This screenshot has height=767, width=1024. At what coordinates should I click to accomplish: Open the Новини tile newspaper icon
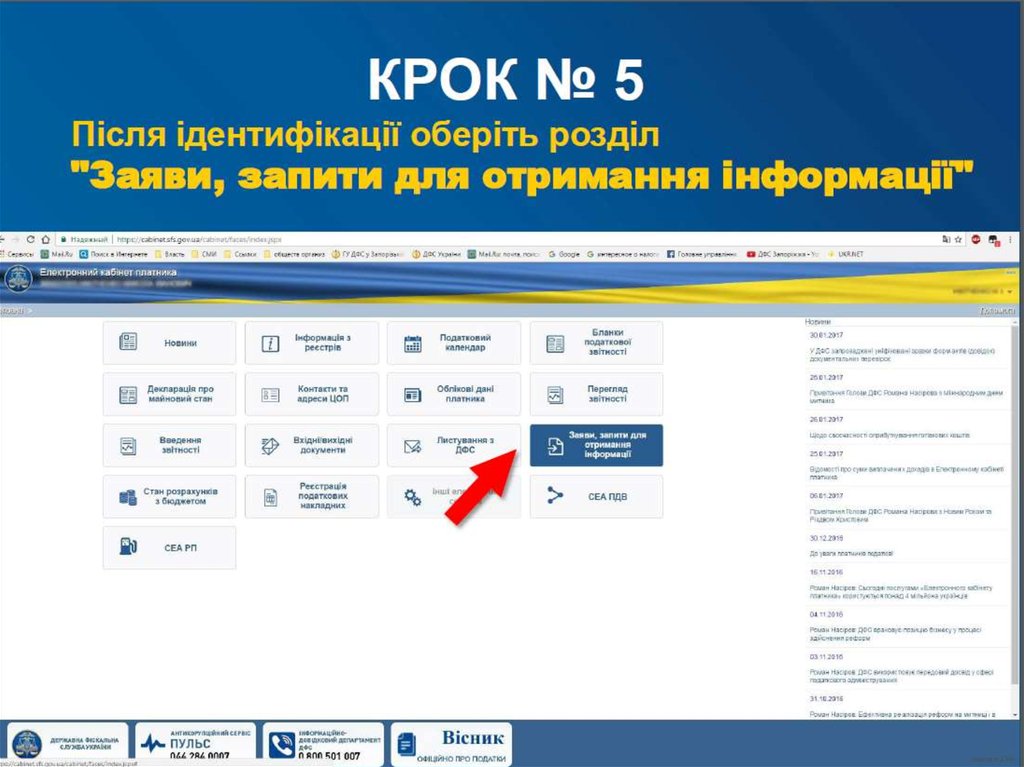(128, 342)
